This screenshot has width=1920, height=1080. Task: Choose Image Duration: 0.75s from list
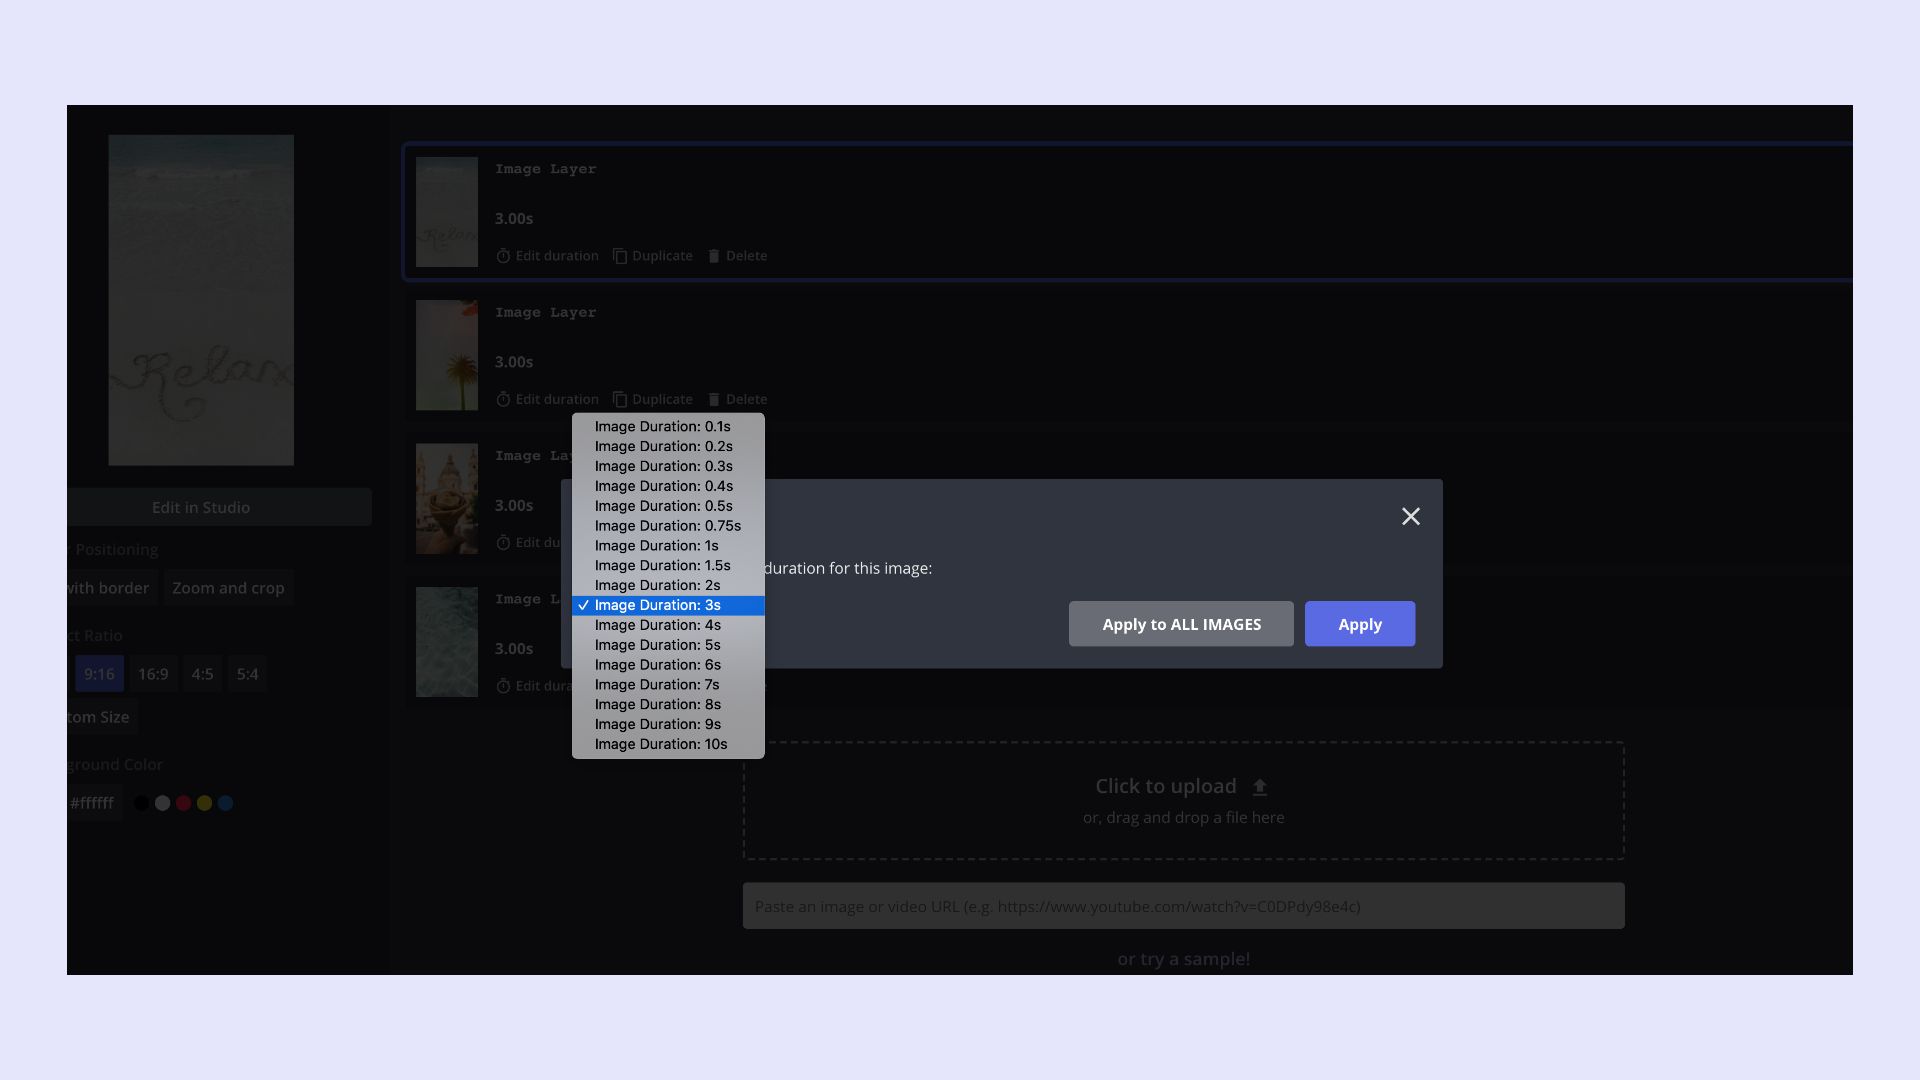tap(667, 526)
